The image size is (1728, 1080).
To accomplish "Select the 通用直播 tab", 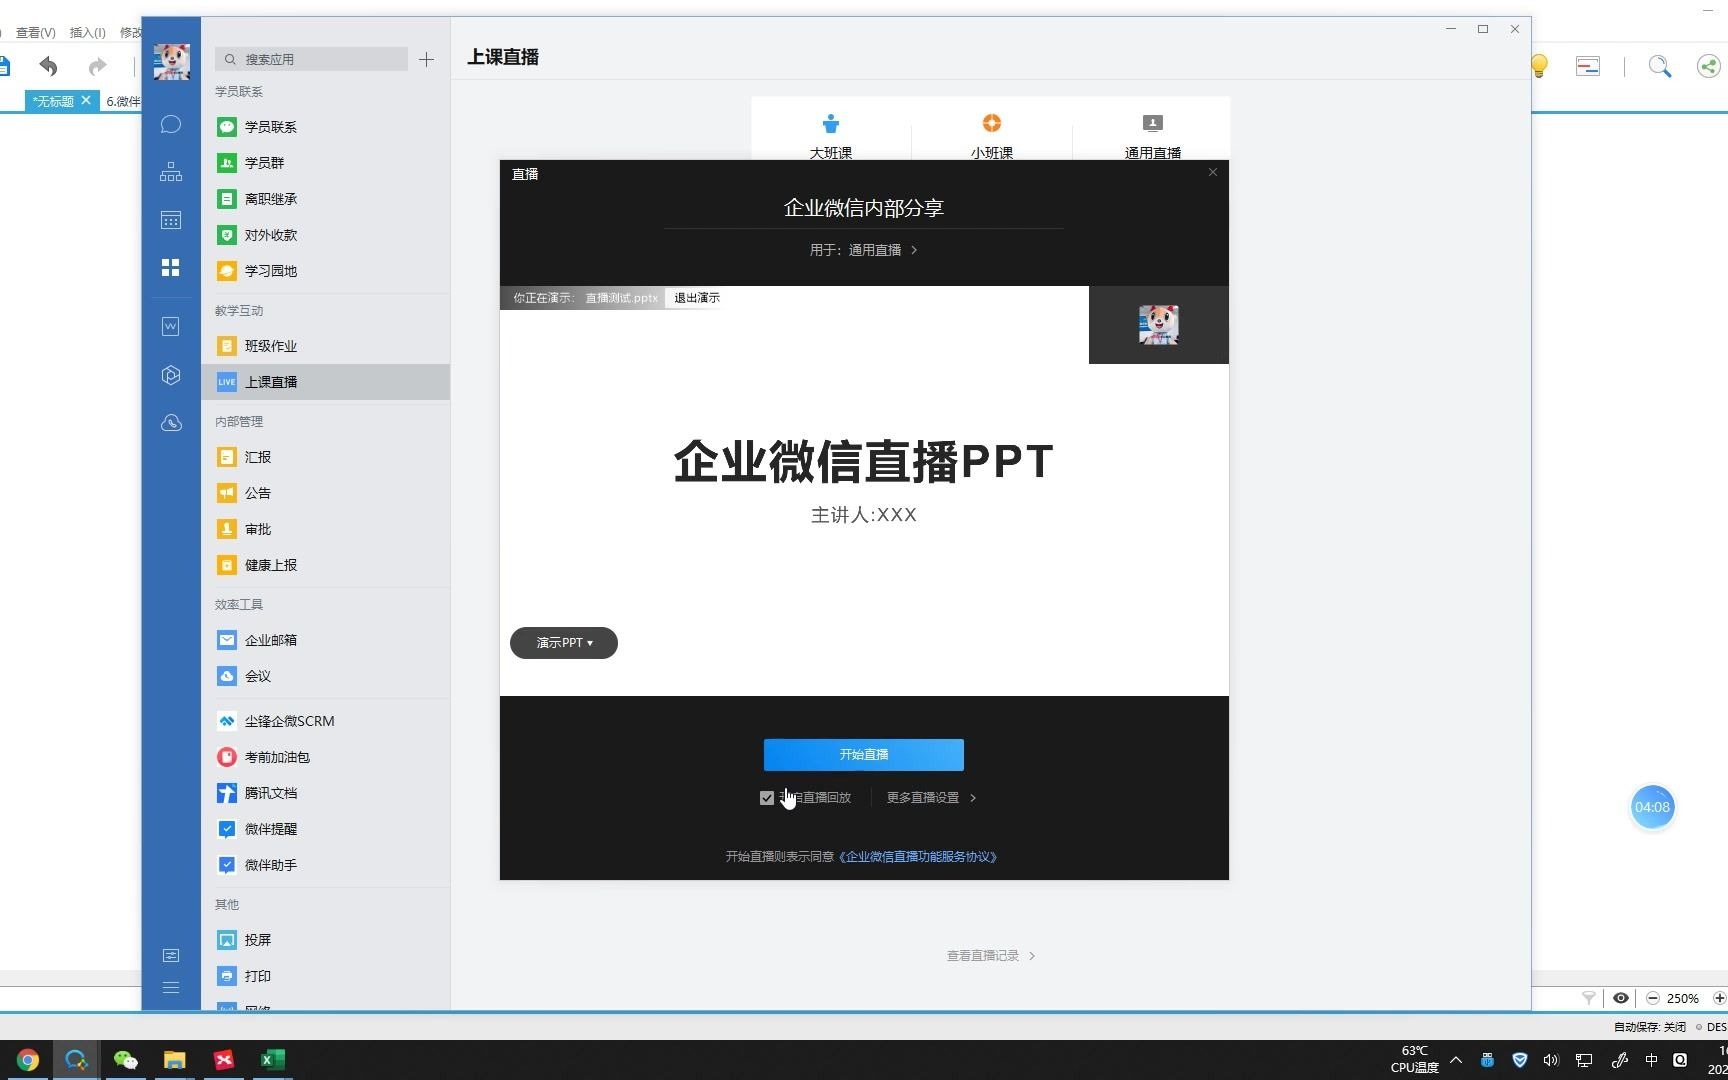I will pyautogui.click(x=1153, y=135).
